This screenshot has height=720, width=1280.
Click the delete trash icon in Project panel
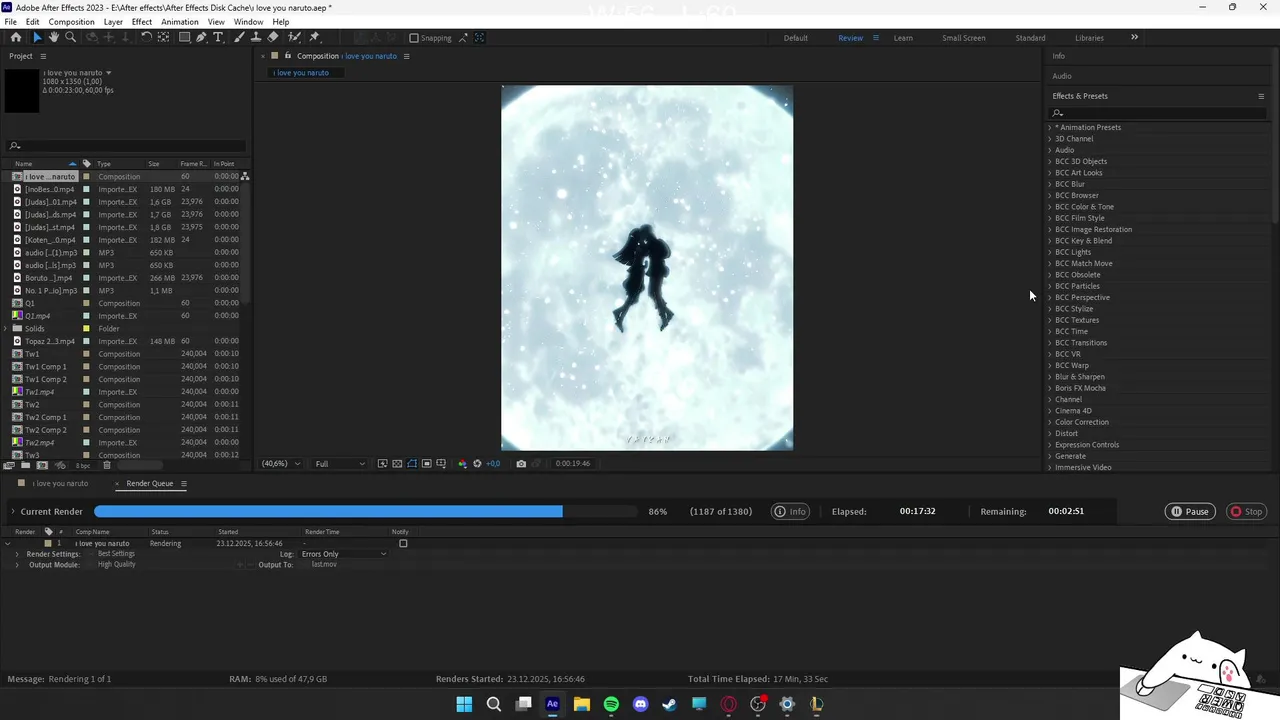point(107,465)
